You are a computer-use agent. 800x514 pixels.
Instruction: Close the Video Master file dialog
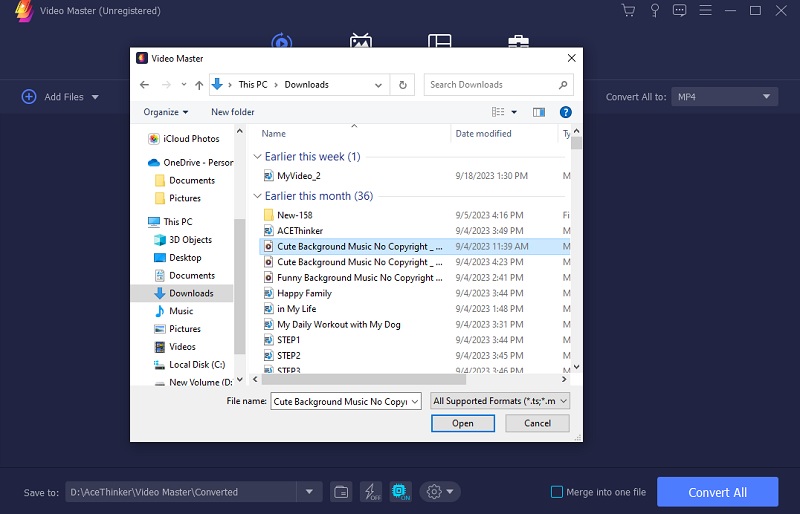[571, 58]
